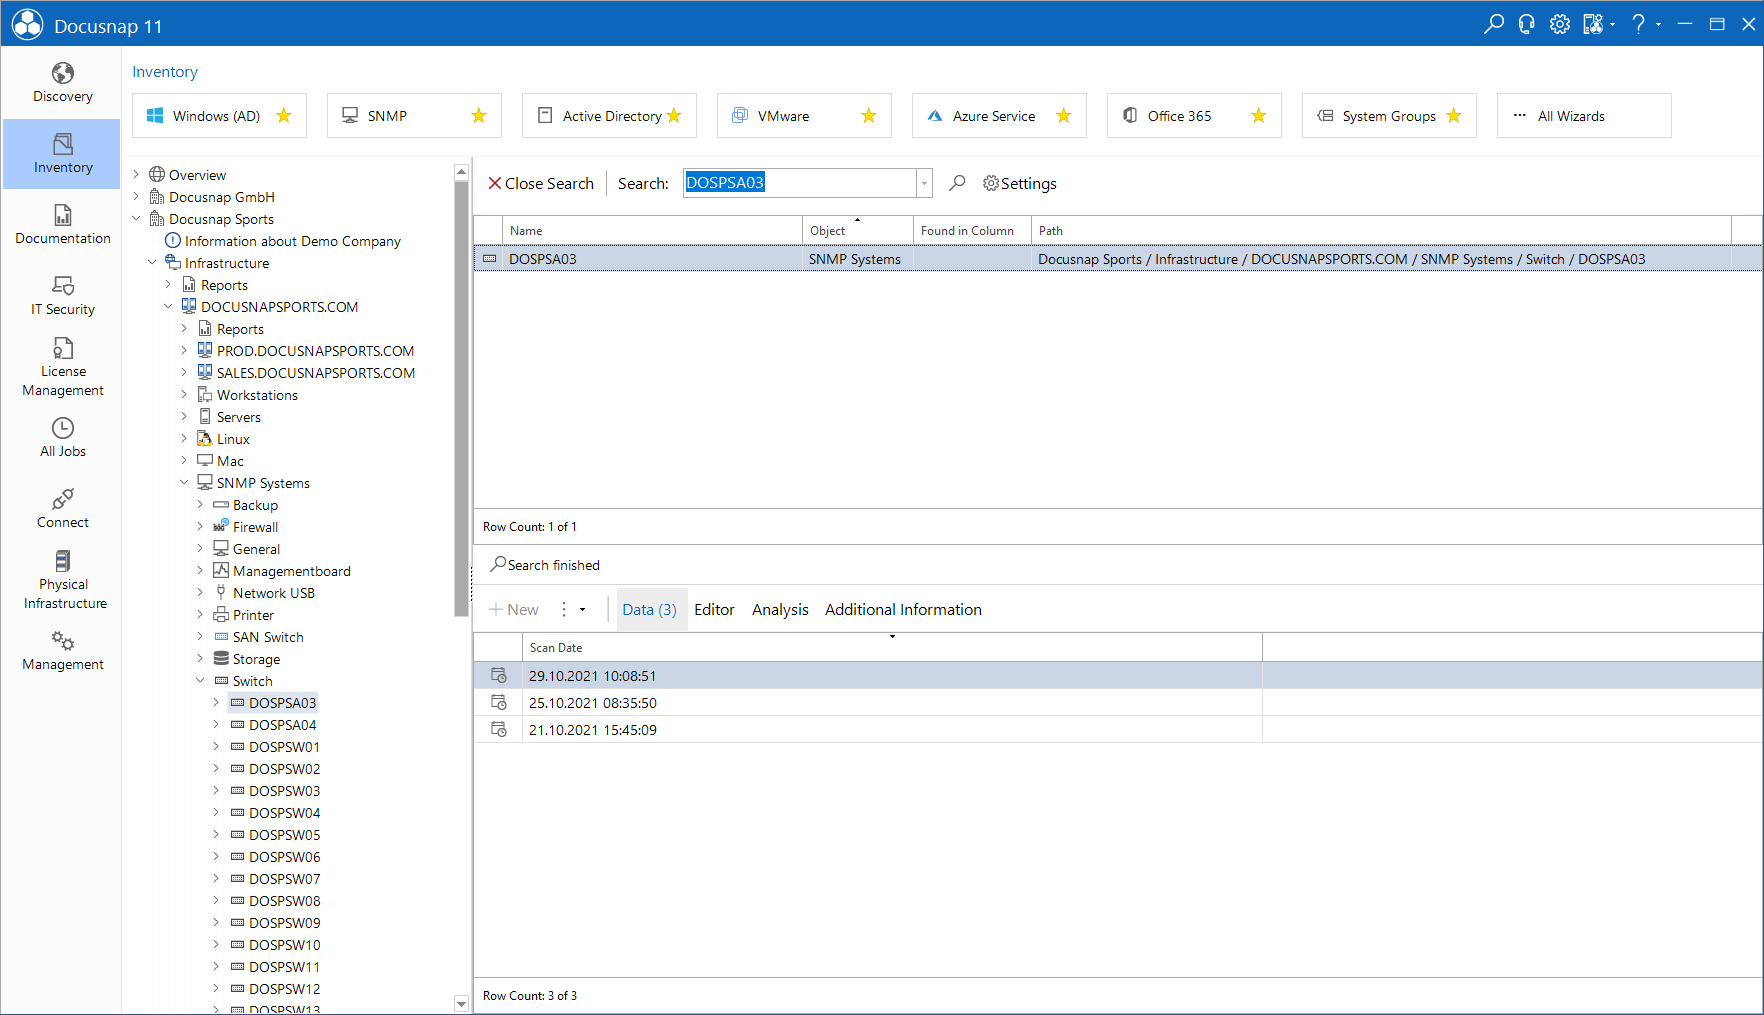Switch to the Analysis tab
This screenshot has width=1764, height=1015.
click(x=780, y=610)
